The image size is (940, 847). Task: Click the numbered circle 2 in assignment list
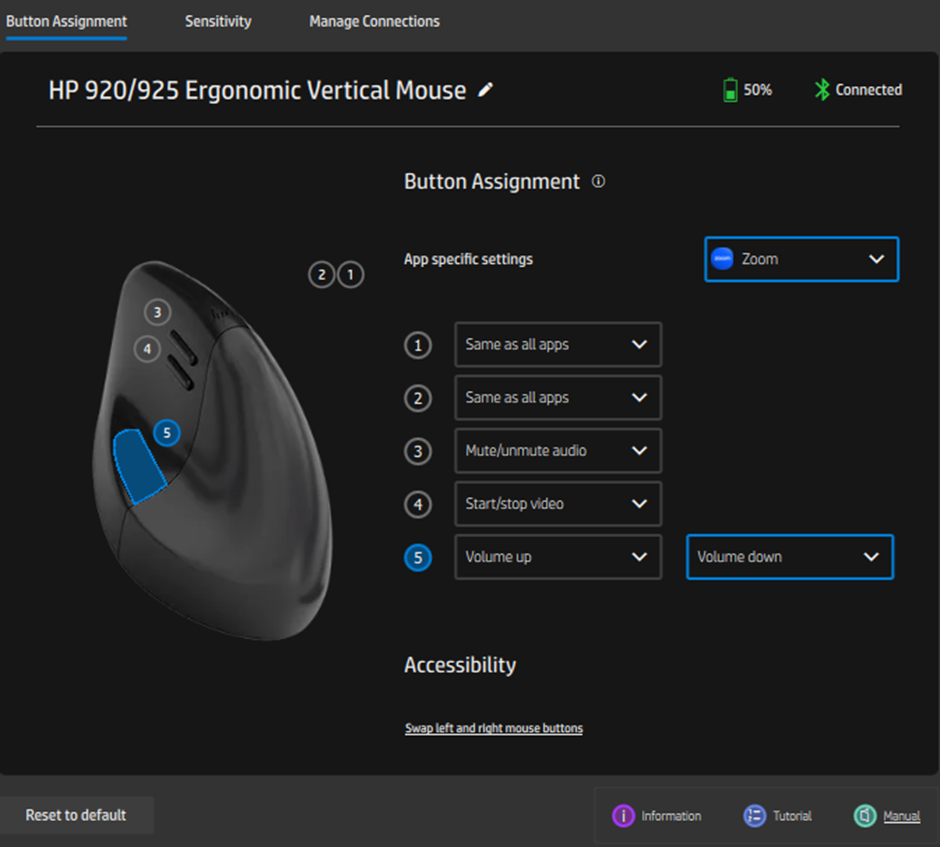[x=418, y=398]
